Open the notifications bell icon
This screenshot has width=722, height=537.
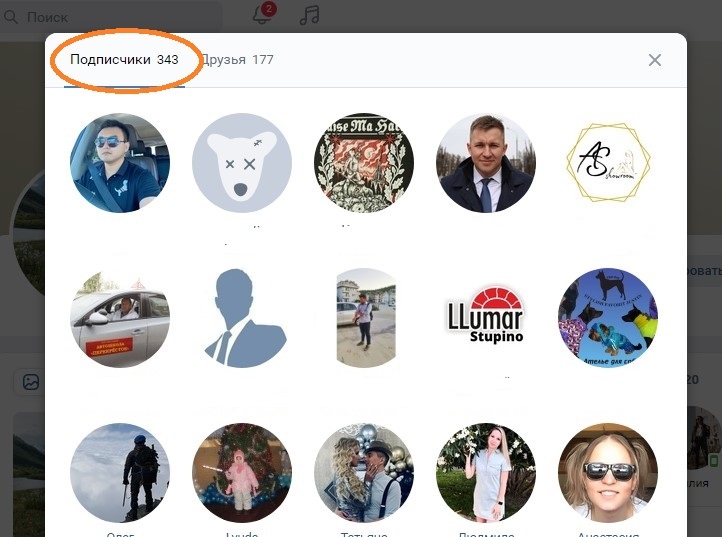263,14
